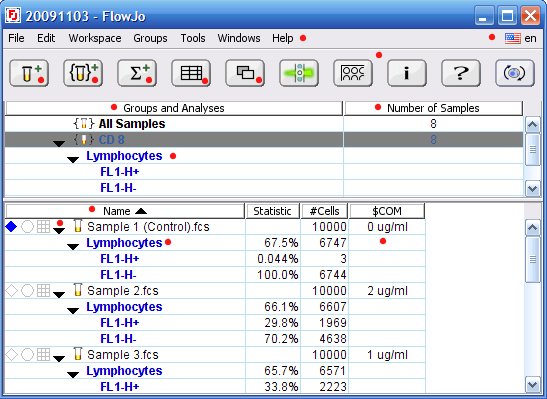Open the Workspace menu
547x399 pixels.
(x=95, y=38)
